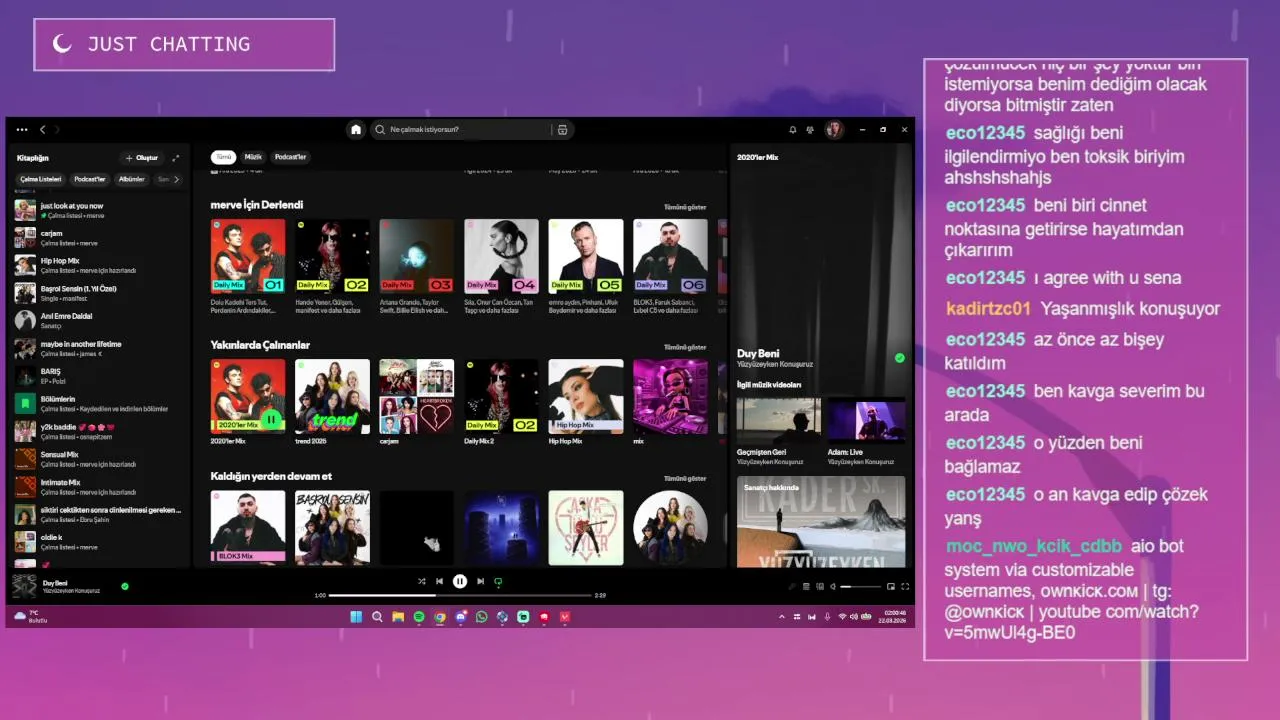Toggle repeat mode

tap(498, 581)
